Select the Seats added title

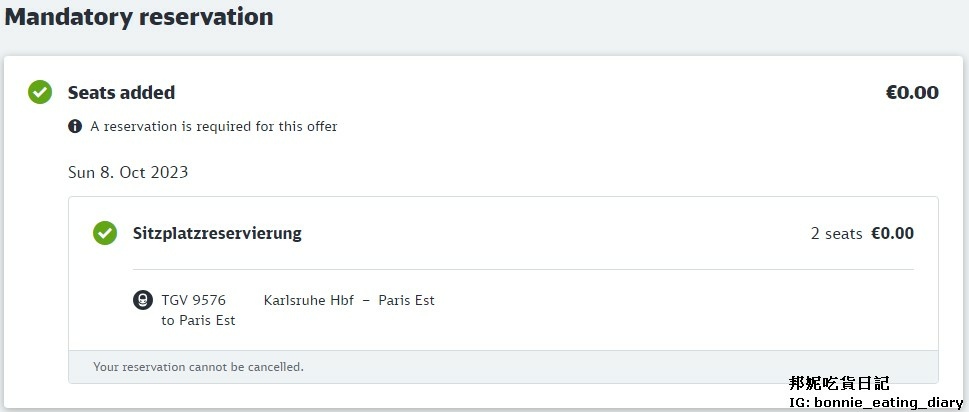tap(121, 93)
